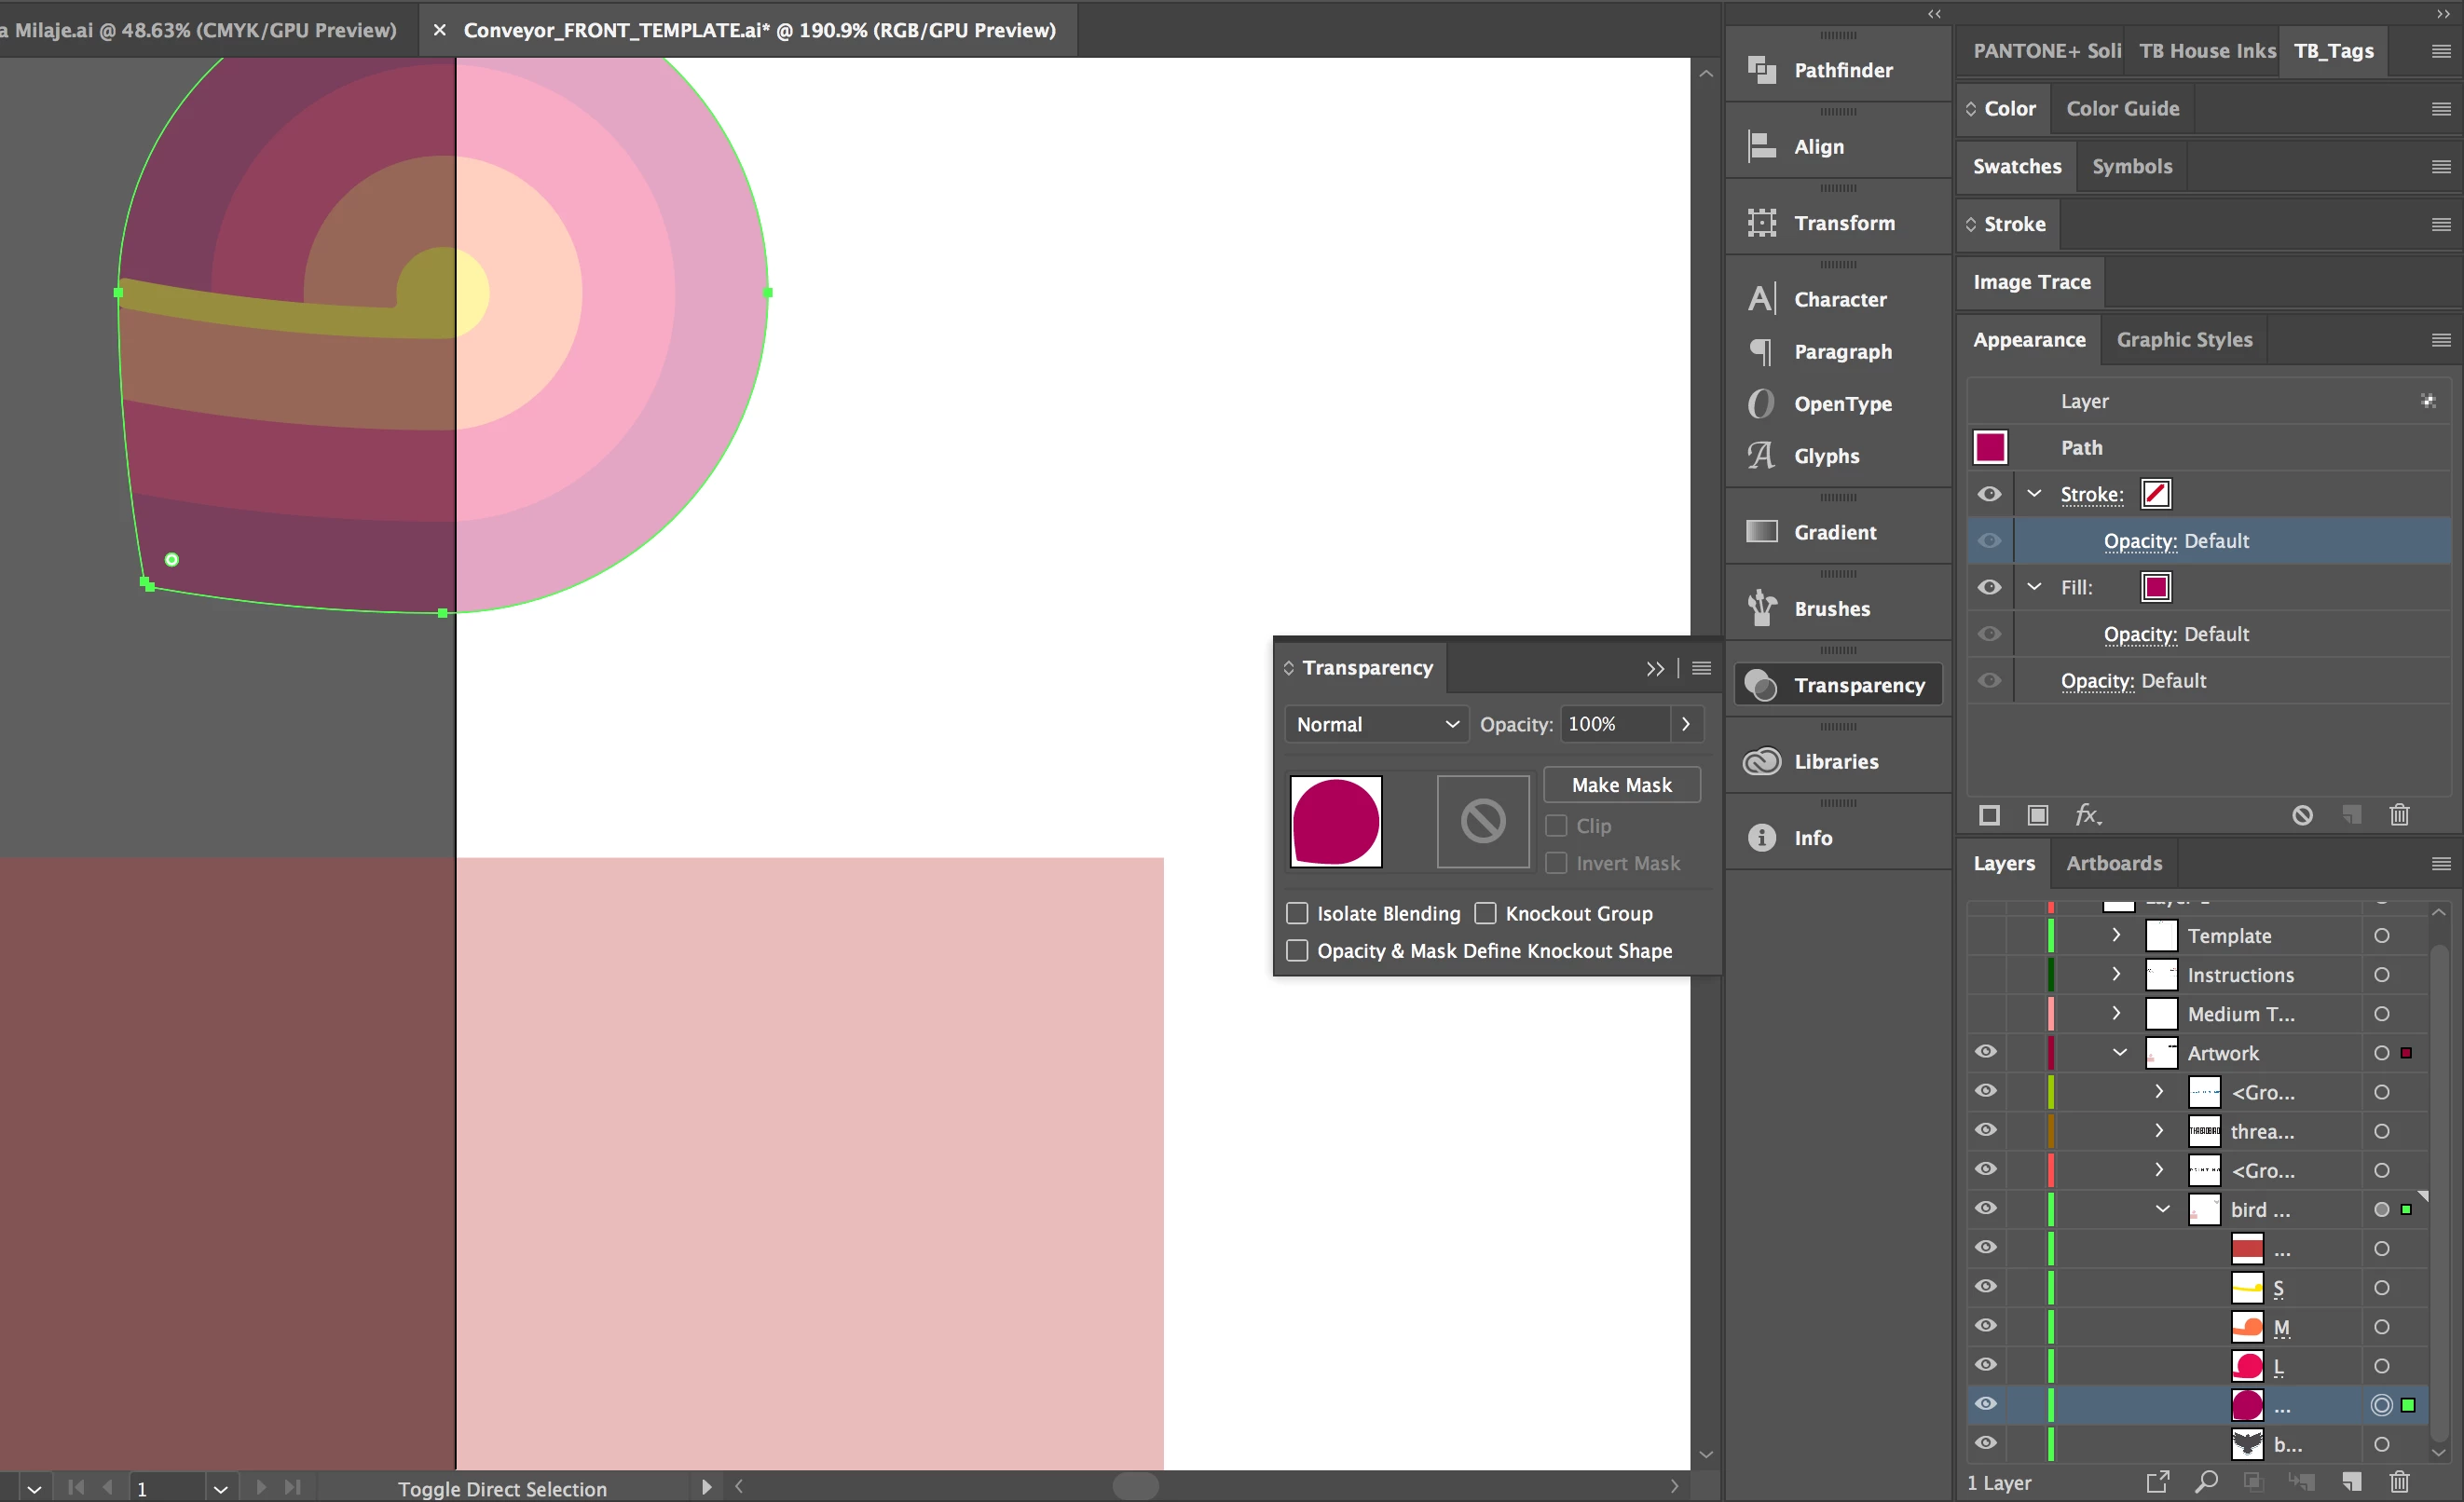Open the Info panel icon
The image size is (2464, 1502).
click(1761, 838)
